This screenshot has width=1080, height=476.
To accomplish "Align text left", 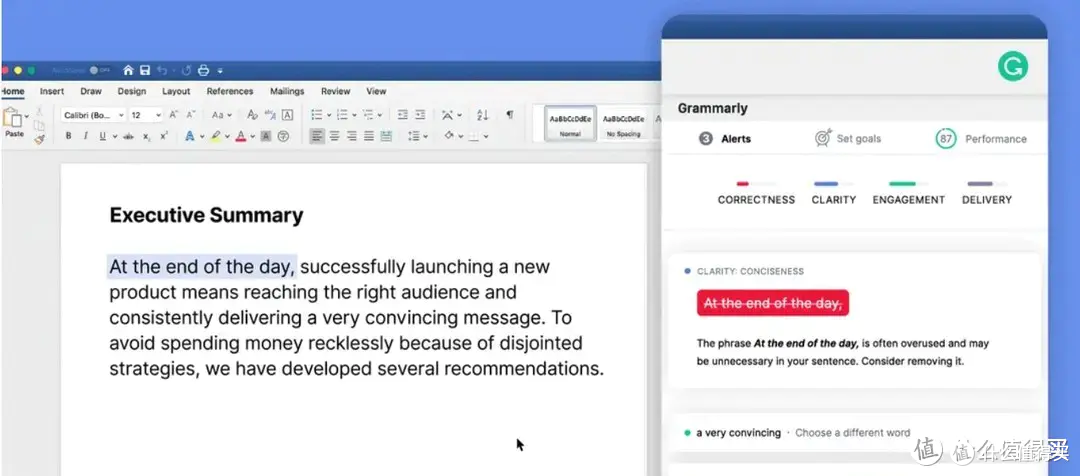I will [x=317, y=136].
